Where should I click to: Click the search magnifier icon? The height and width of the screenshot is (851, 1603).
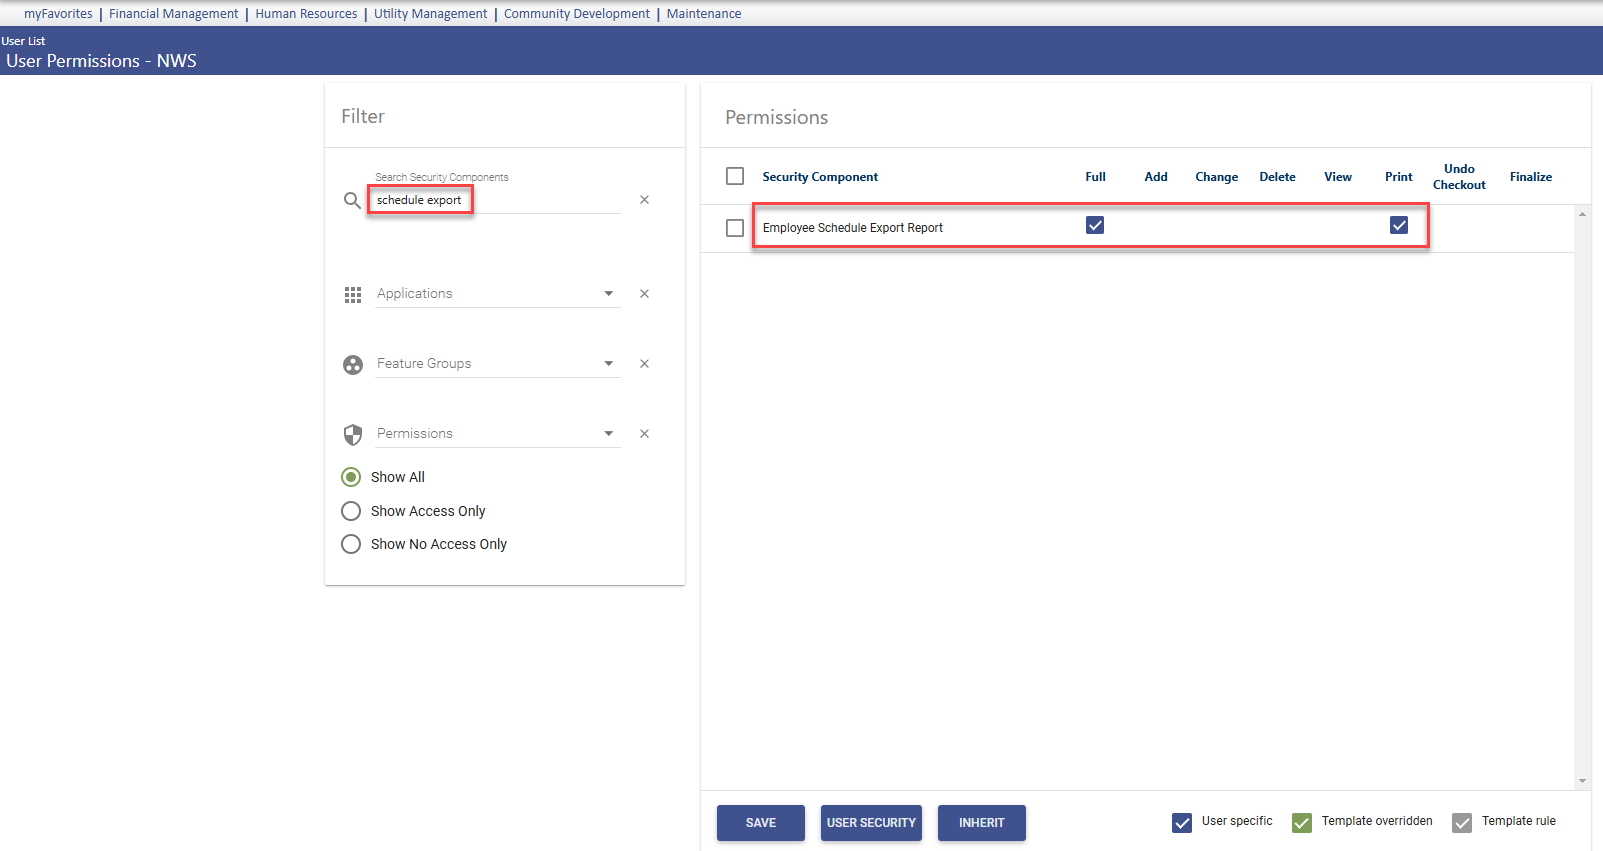(352, 200)
